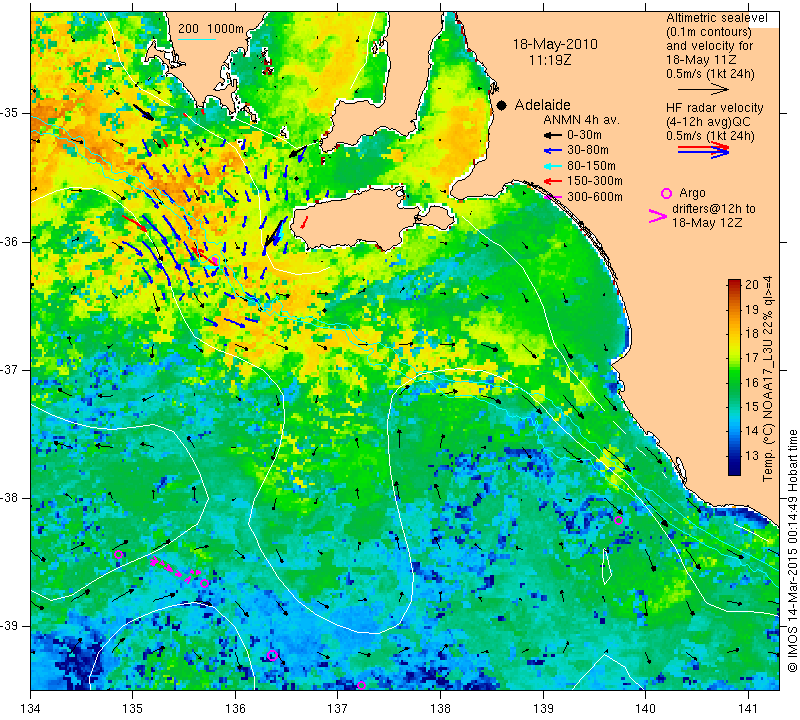The image size is (800, 720).
Task: Click the 'Altimetric sealevel' heading text
Action: [716, 18]
